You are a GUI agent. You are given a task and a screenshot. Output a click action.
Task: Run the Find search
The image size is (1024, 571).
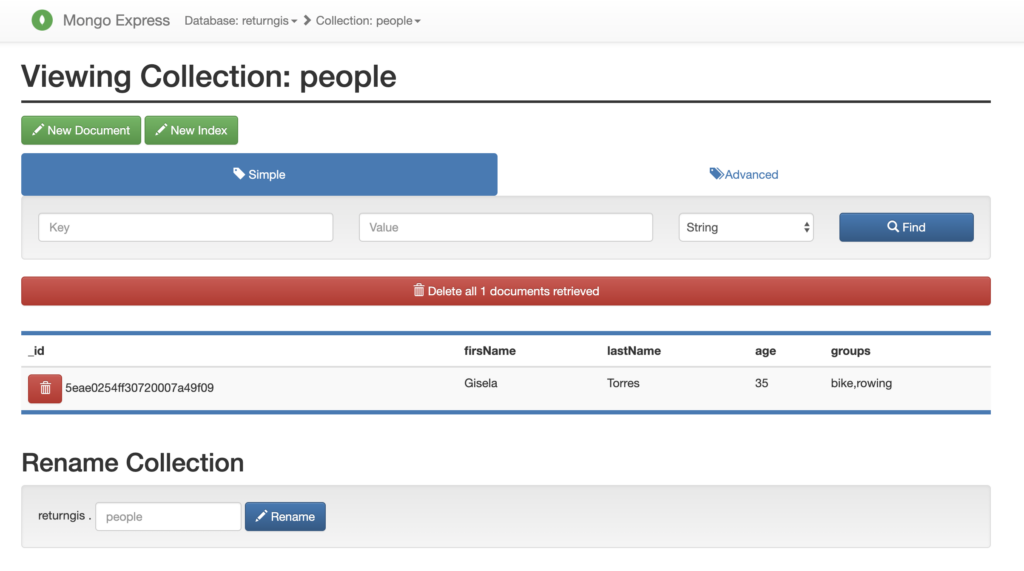pos(906,227)
